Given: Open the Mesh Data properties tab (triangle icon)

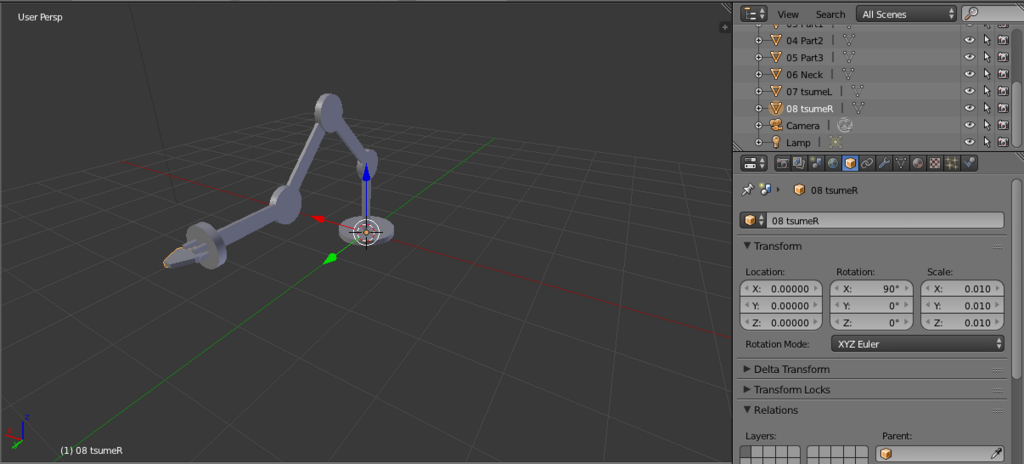Looking at the screenshot, I should point(901,163).
